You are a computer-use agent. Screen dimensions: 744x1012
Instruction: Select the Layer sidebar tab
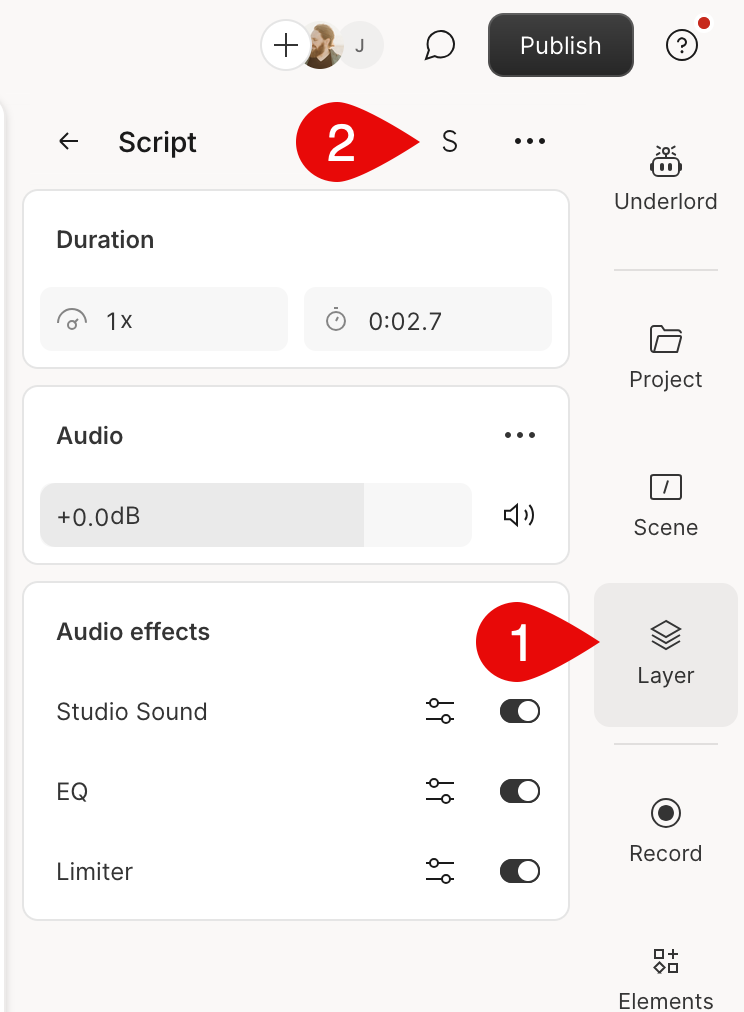click(x=665, y=654)
